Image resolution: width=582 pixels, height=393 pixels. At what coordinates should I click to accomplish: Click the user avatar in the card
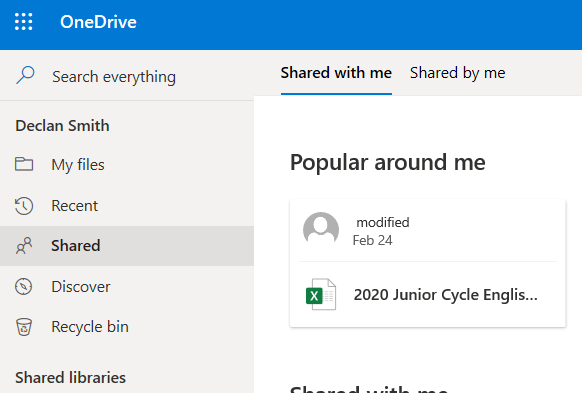click(x=321, y=230)
